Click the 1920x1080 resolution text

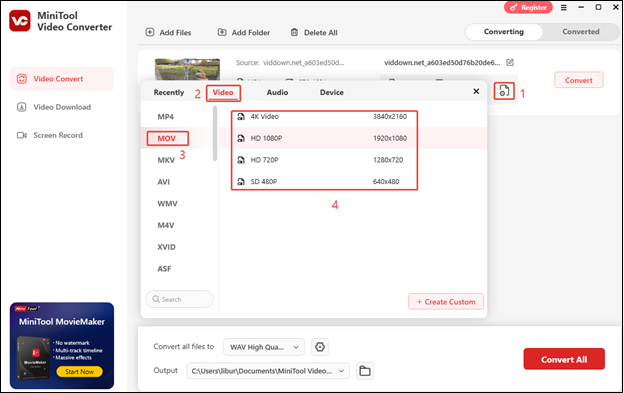point(390,138)
